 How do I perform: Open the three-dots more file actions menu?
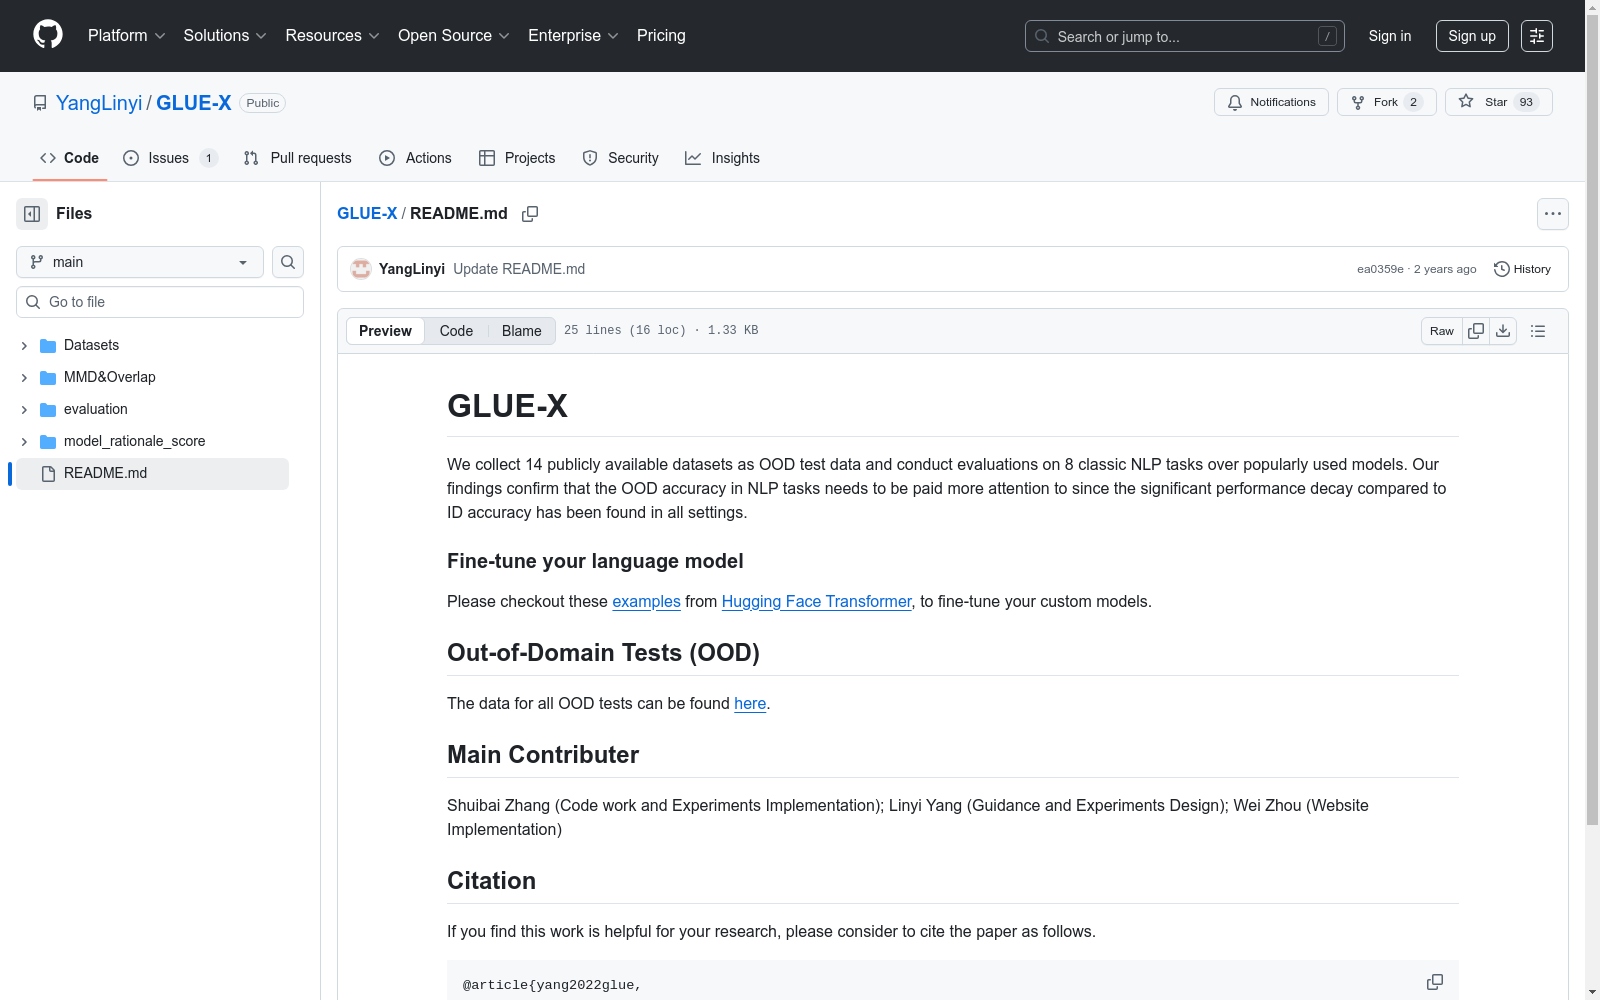[x=1553, y=214]
